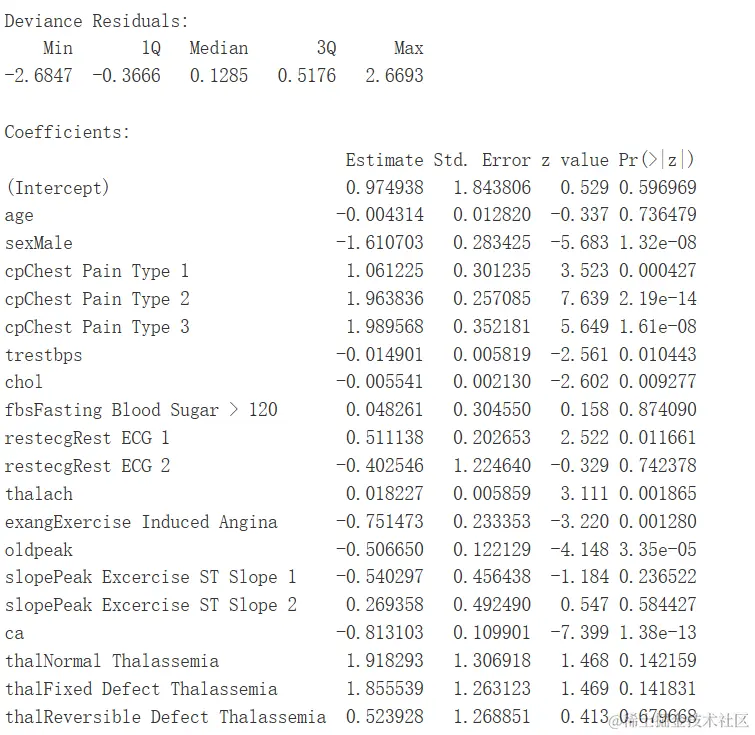Click the watermark text at bottom right
The width and height of the screenshot is (755, 735).
(678, 721)
